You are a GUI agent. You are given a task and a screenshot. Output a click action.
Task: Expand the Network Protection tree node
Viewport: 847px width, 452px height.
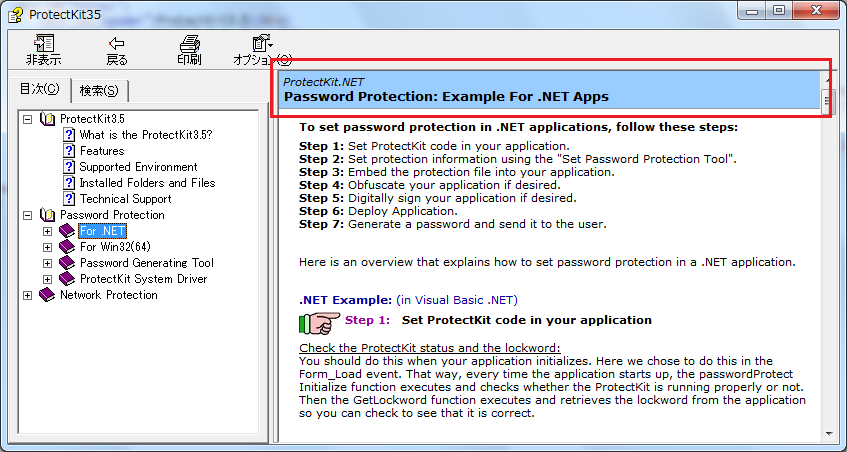pos(28,295)
